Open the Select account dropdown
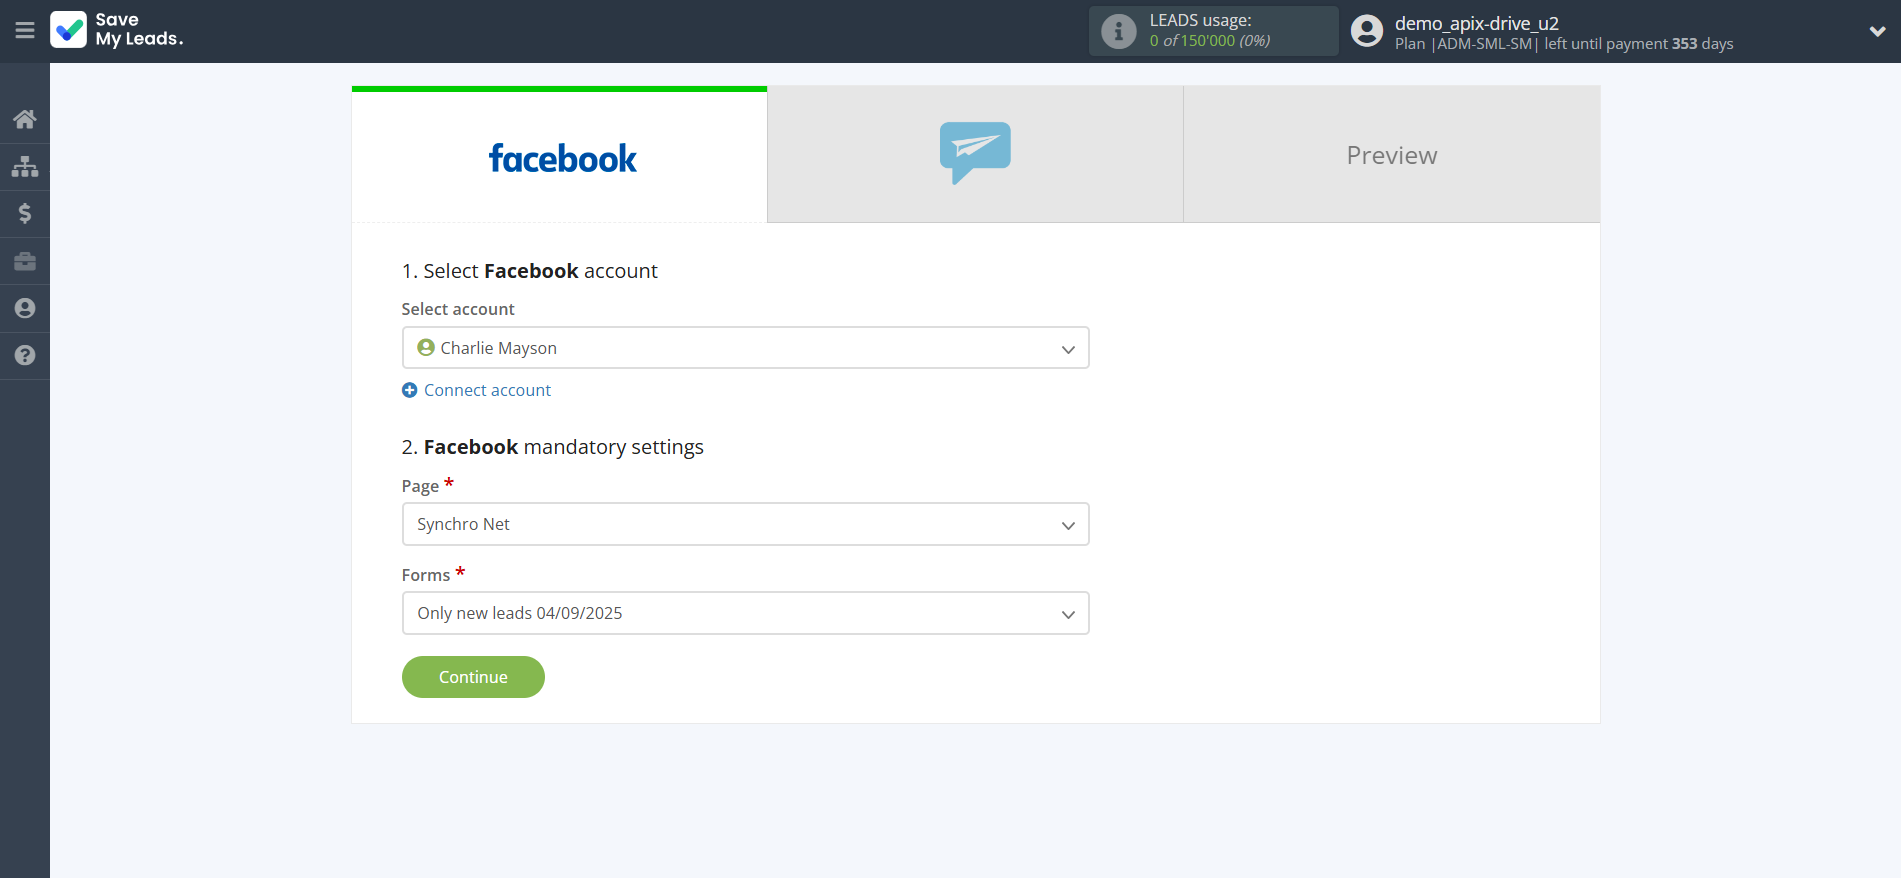Viewport: 1901px width, 878px height. click(x=745, y=348)
